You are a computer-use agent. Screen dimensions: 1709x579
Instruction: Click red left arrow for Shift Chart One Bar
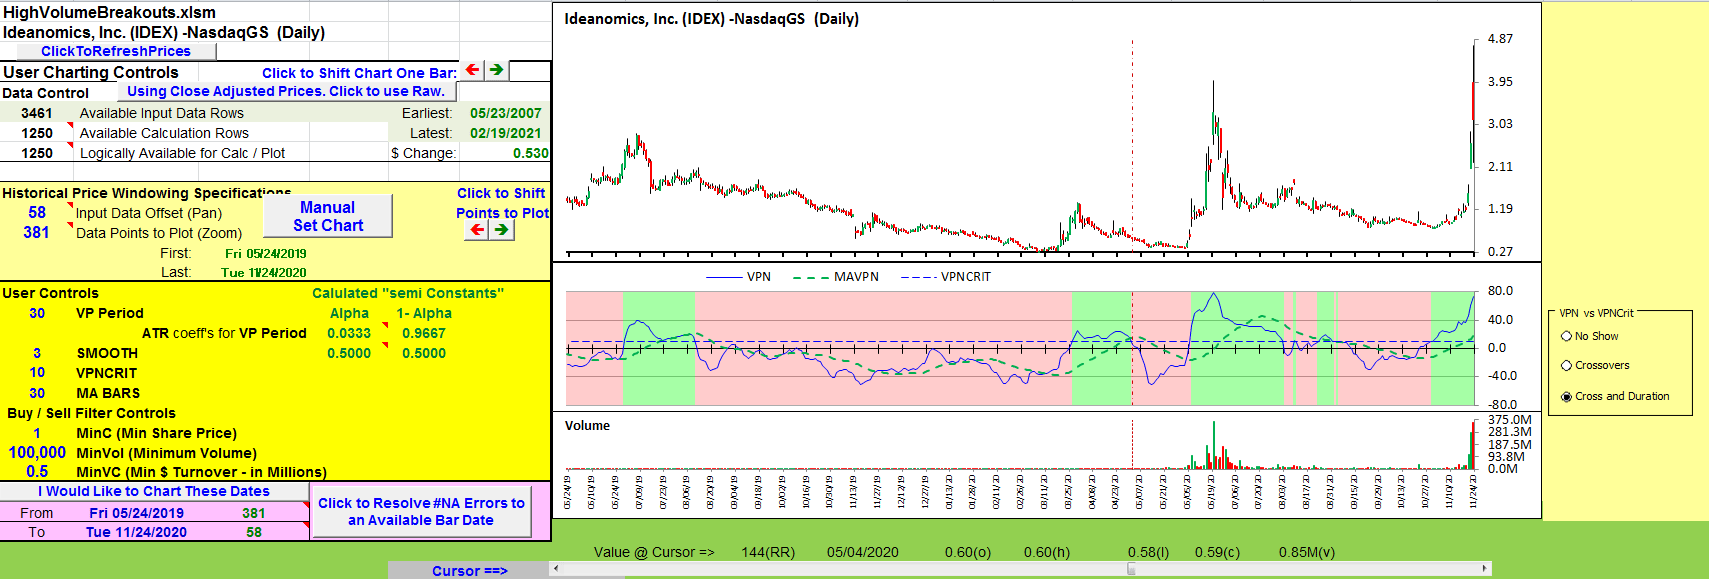(x=472, y=70)
